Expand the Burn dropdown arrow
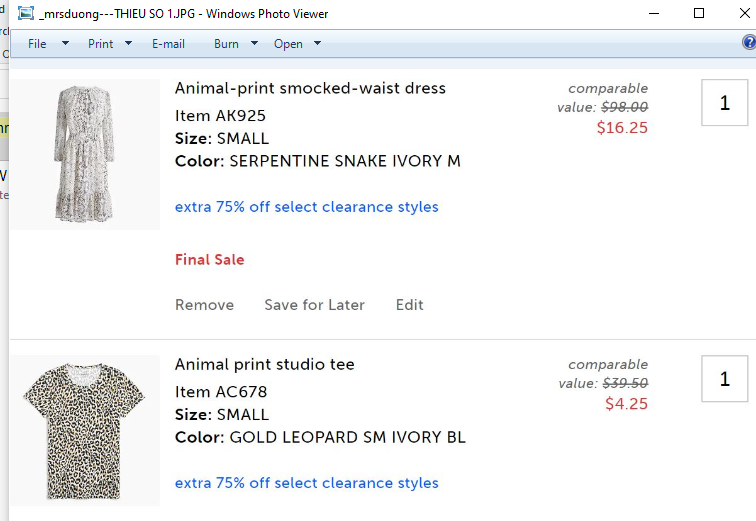 pyautogui.click(x=254, y=44)
